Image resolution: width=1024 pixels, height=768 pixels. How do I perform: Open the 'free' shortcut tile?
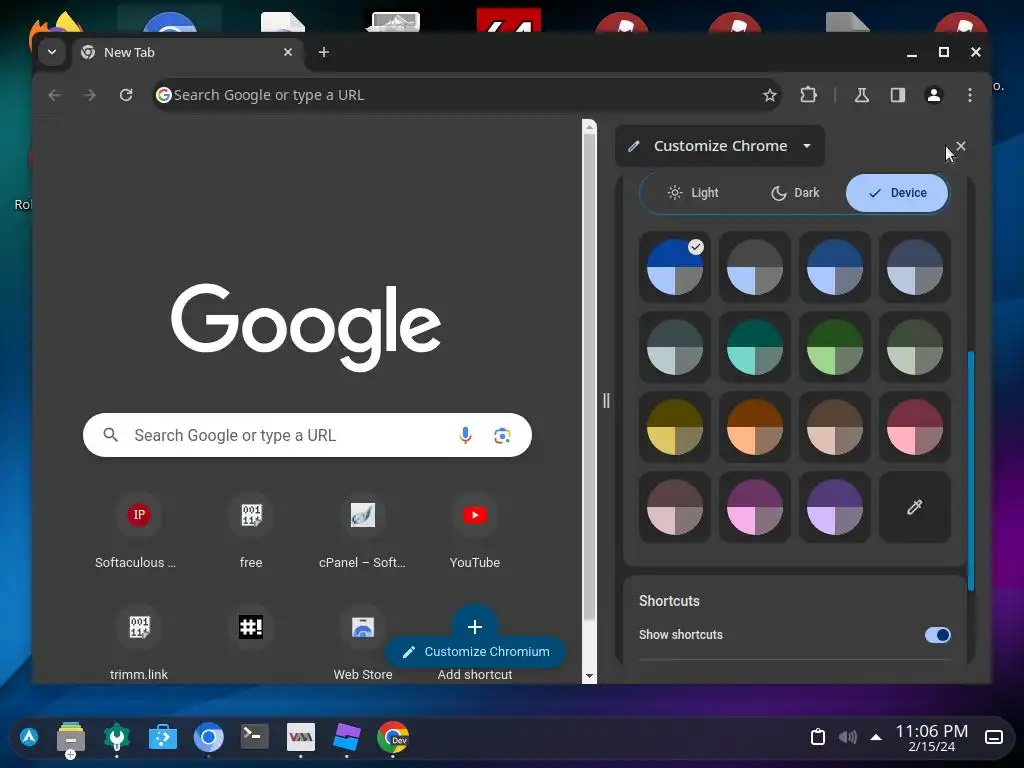point(251,532)
